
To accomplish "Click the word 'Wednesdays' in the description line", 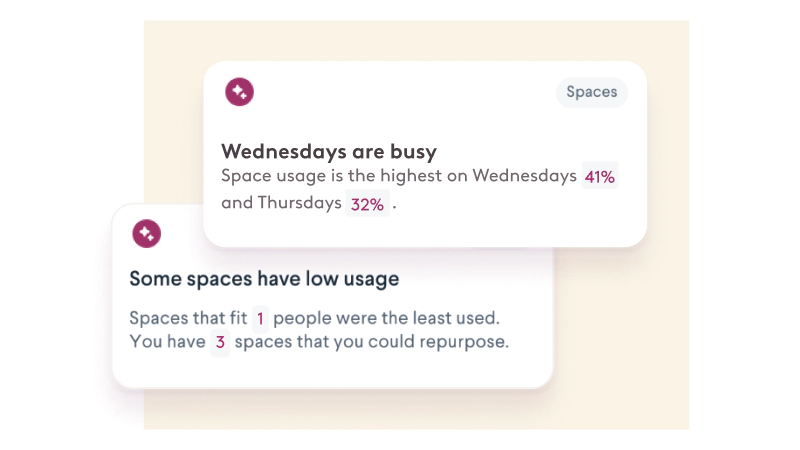I will tap(525, 177).
